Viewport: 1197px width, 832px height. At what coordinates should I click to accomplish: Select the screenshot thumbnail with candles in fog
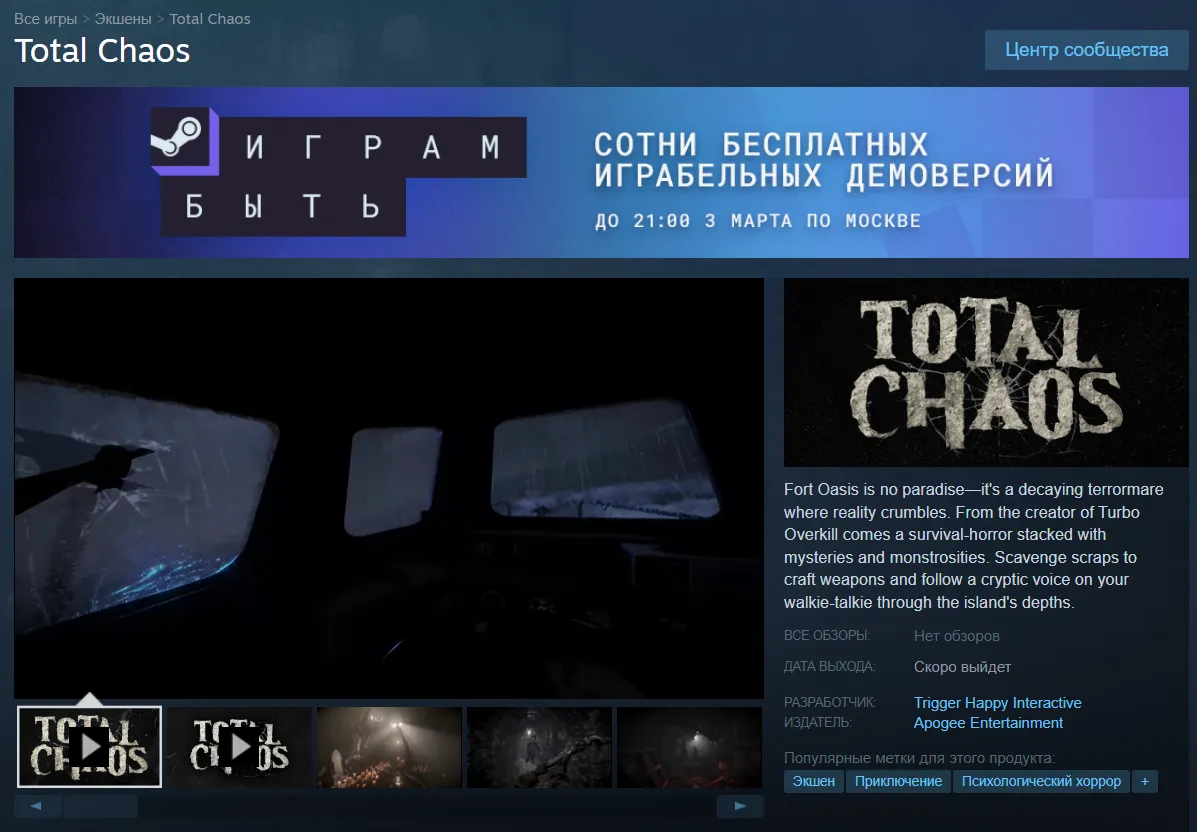pyautogui.click(x=389, y=747)
